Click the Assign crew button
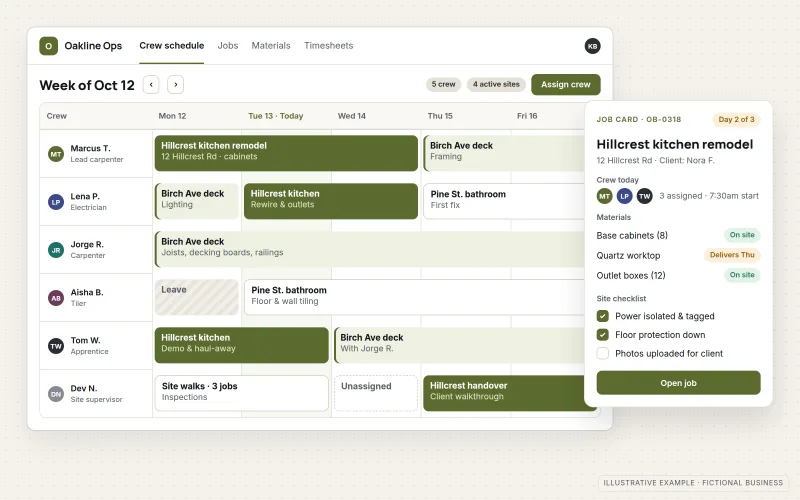Screen dimensions: 800x500 566,85
